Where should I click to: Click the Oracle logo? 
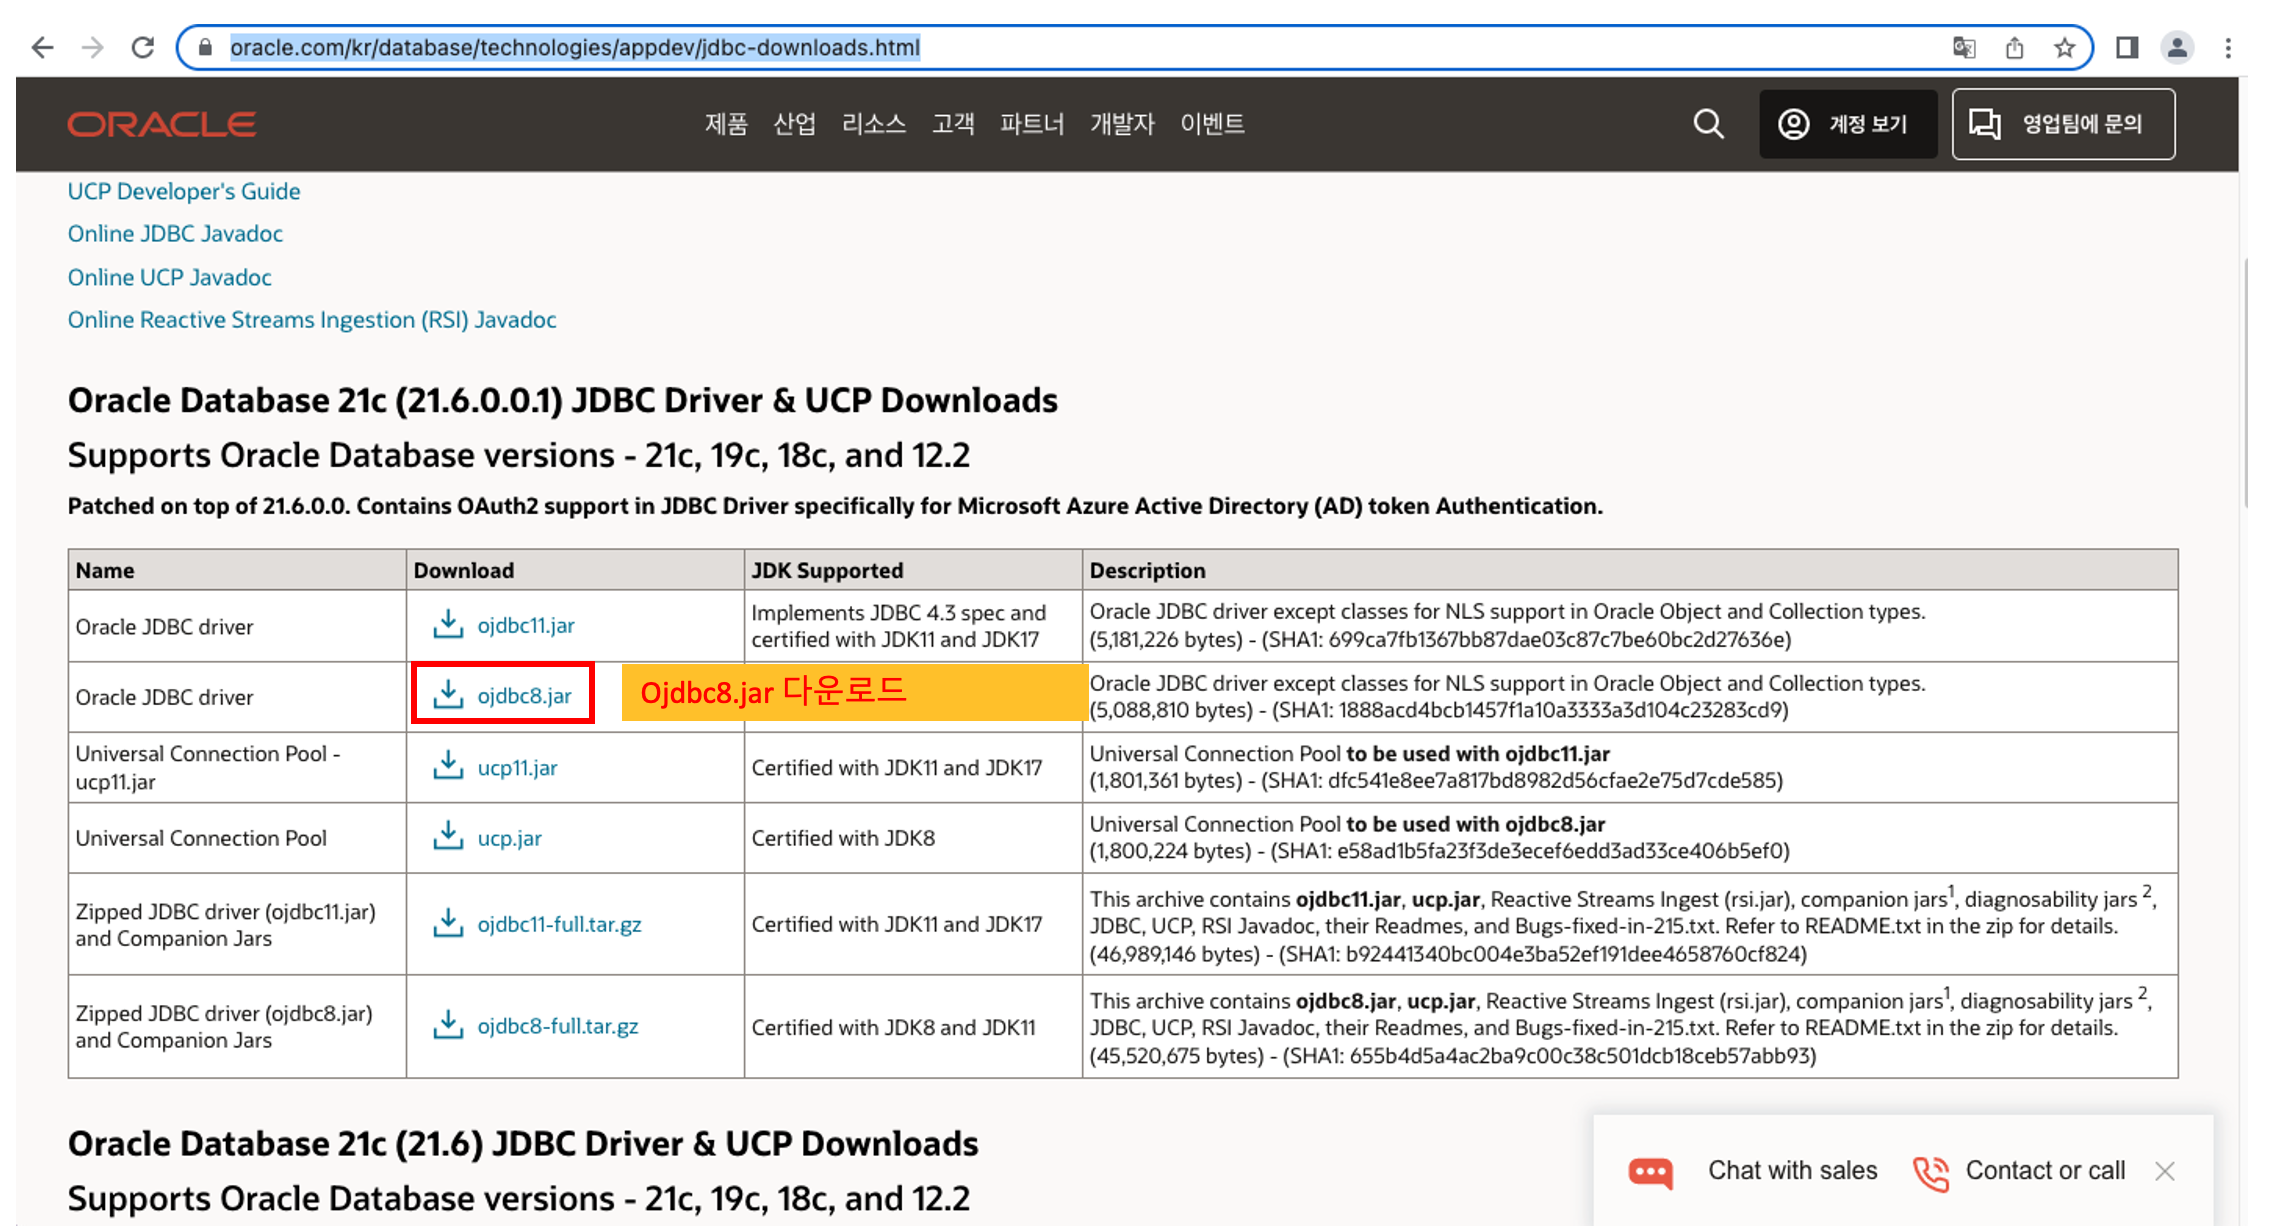pyautogui.click(x=162, y=124)
